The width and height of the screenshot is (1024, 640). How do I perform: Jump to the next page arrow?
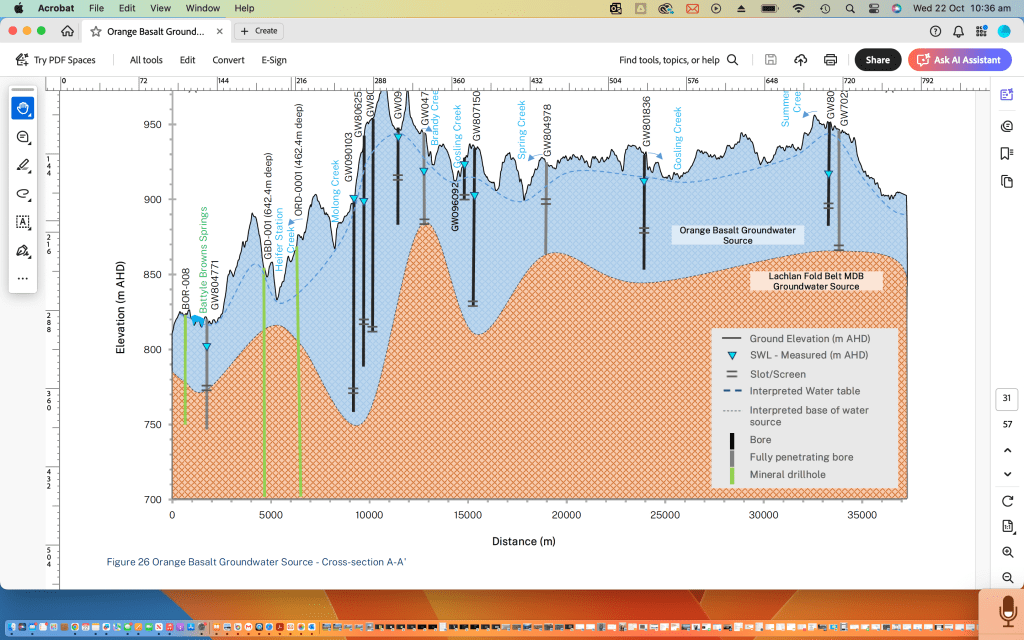tap(1006, 474)
